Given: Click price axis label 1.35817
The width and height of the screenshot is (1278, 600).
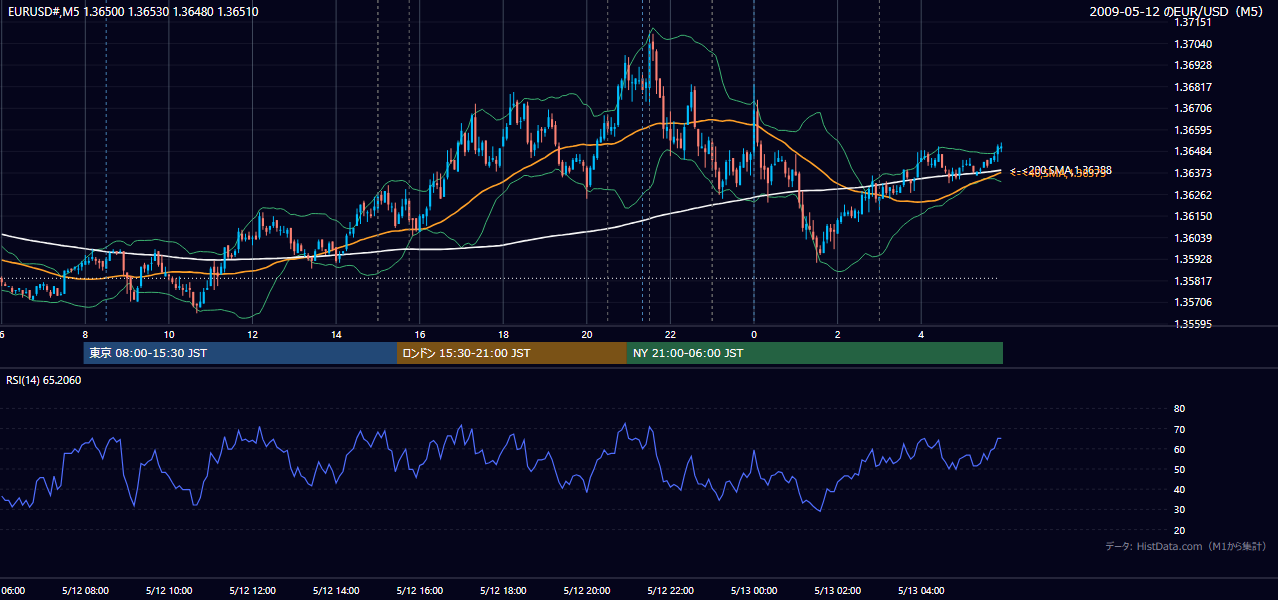Looking at the screenshot, I should tap(1193, 281).
